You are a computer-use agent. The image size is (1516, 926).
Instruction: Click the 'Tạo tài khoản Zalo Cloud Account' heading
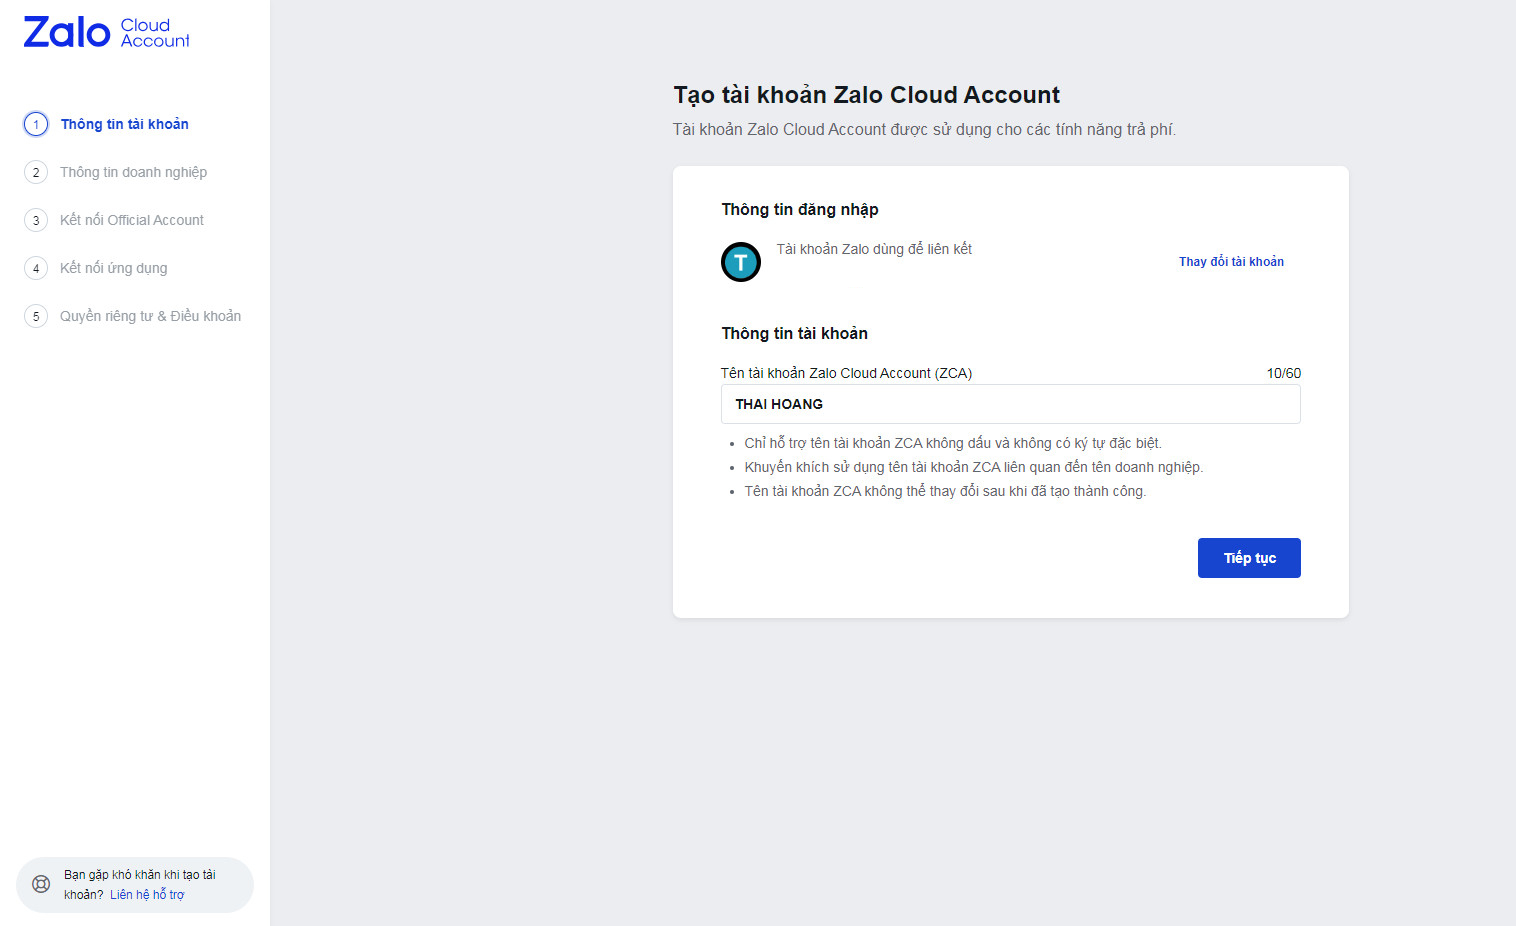tap(866, 95)
